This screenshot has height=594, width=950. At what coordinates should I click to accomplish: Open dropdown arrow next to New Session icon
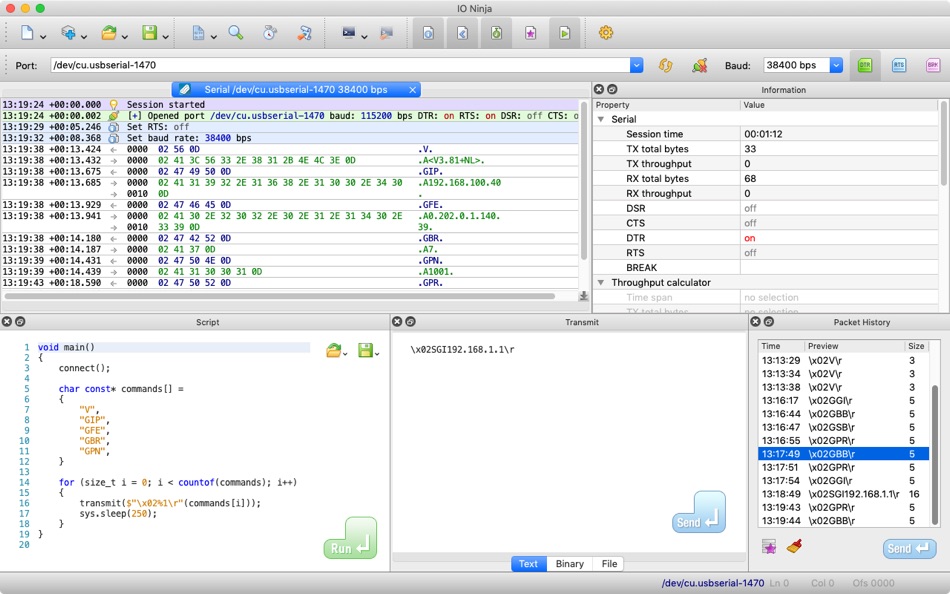pos(43,37)
